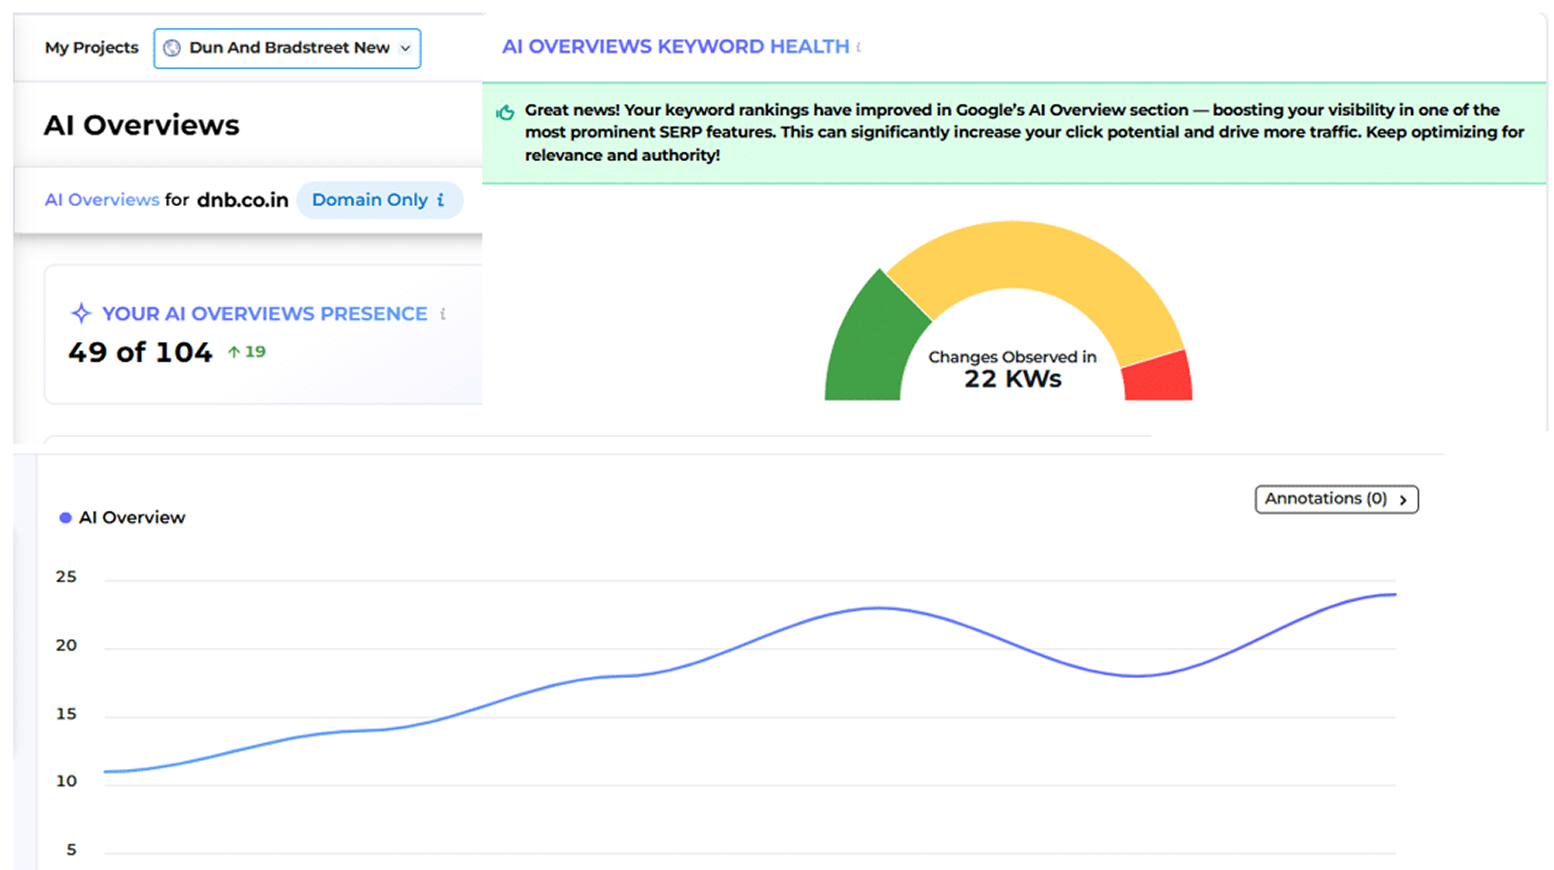Click the green up arrow beside 19
The height and width of the screenshot is (870, 1554).
click(233, 352)
